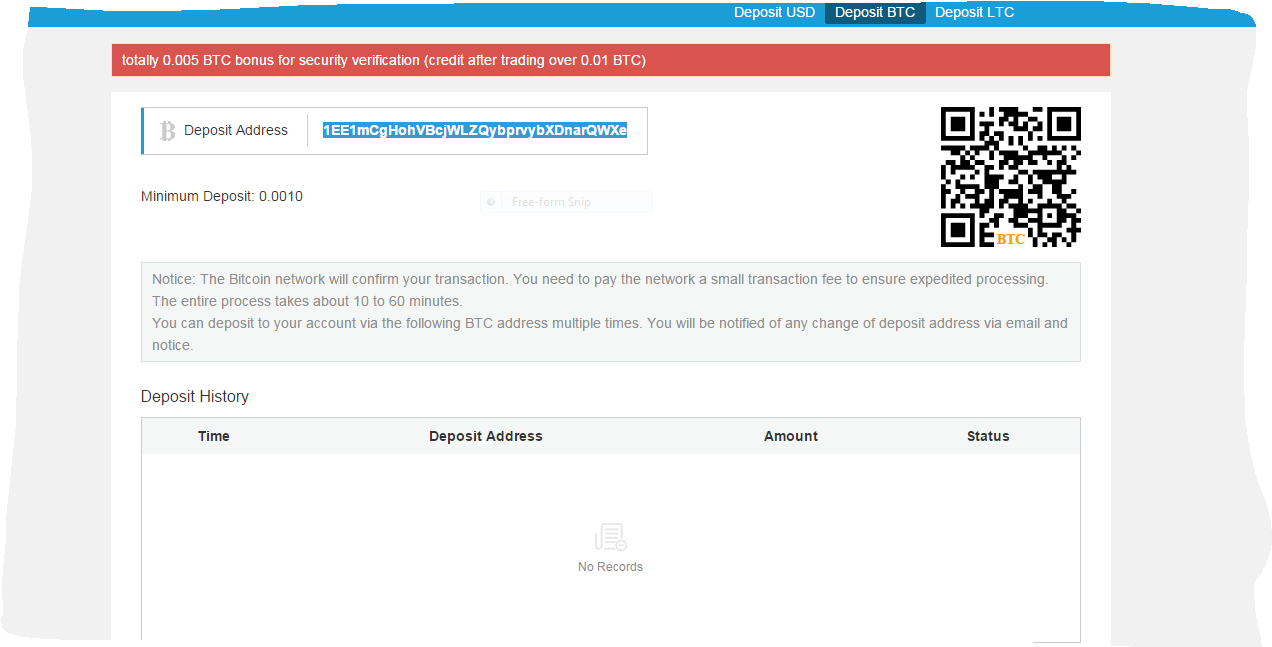Click the Bitcoin symbol beside Deposit Address
Viewport: 1272px width, 647px height.
168,131
